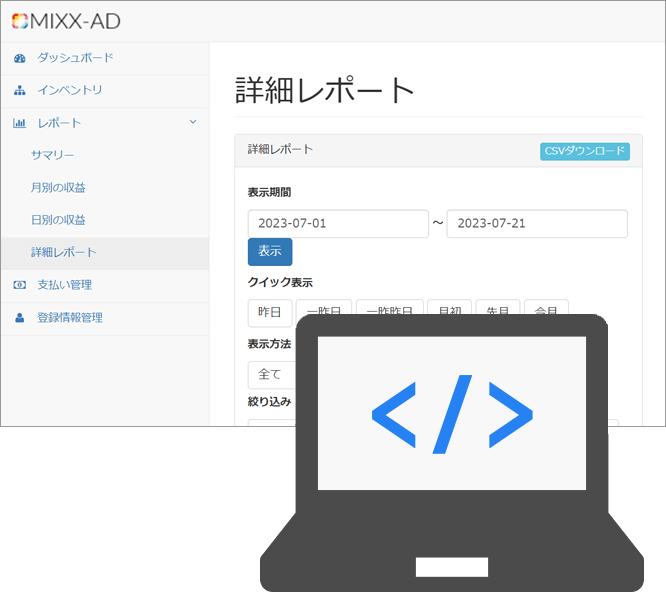Image resolution: width=666 pixels, height=592 pixels.
Task: Click the user icon for 登録情報管理
Action: tap(19, 318)
